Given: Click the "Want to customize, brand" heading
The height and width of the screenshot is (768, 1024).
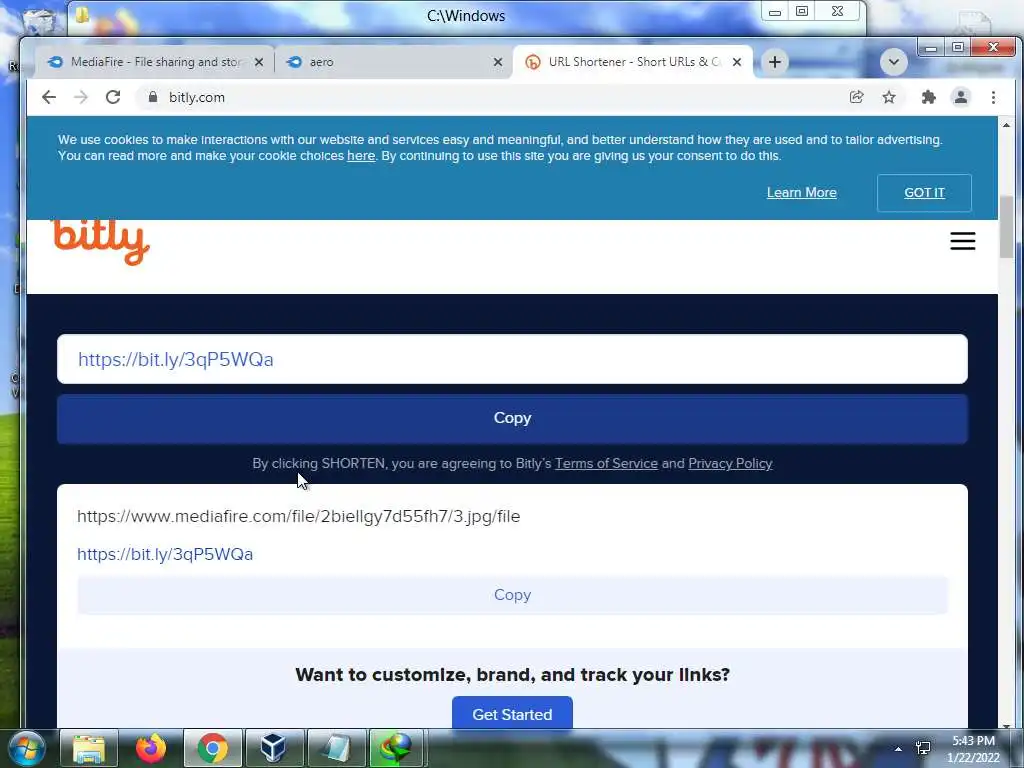Looking at the screenshot, I should pos(512,675).
